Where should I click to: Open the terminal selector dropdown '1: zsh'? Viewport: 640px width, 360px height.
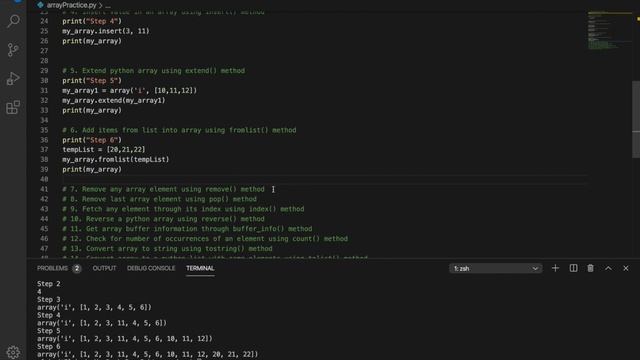(x=496, y=269)
